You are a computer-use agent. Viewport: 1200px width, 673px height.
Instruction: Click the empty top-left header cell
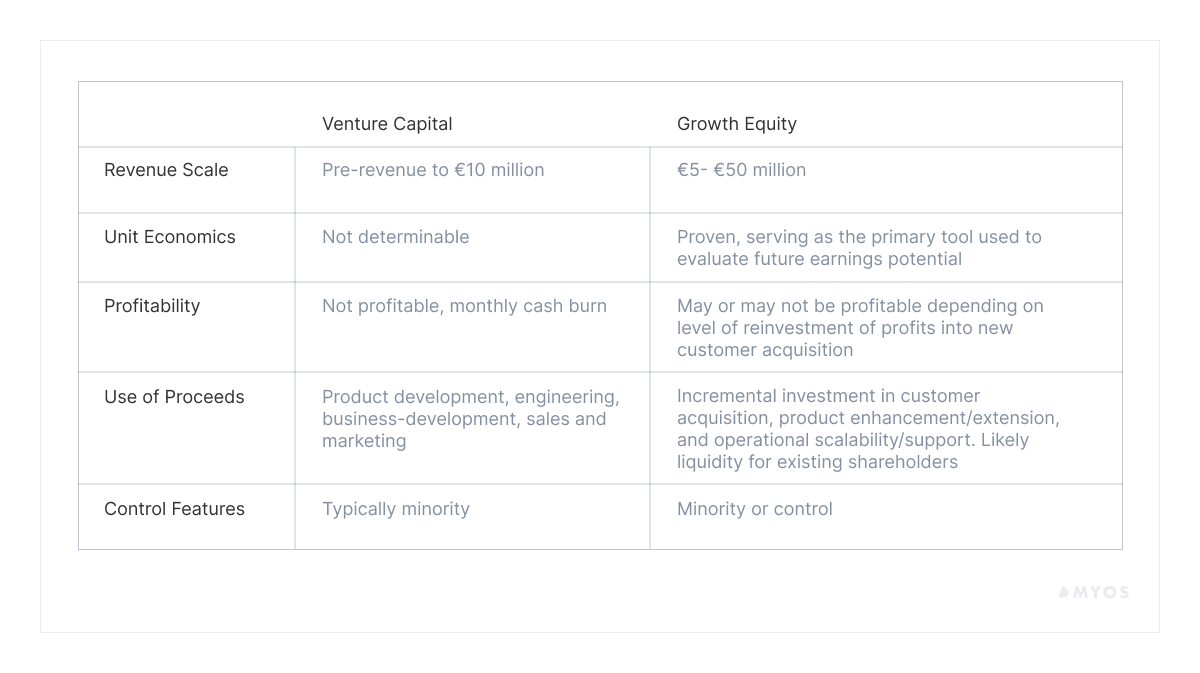tap(187, 115)
